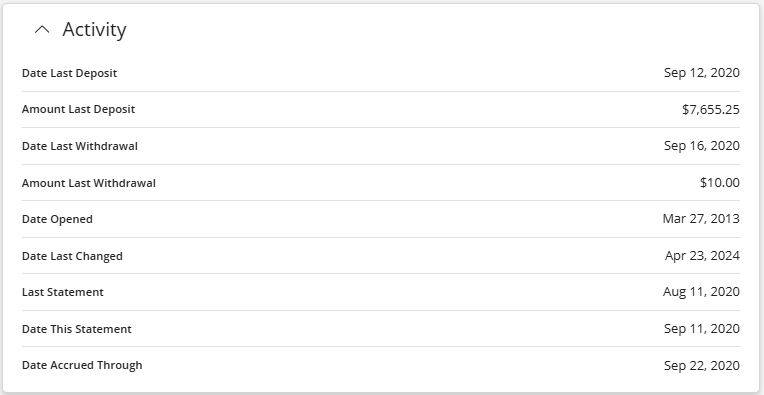Collapse the Activity section chevron

coord(42,30)
